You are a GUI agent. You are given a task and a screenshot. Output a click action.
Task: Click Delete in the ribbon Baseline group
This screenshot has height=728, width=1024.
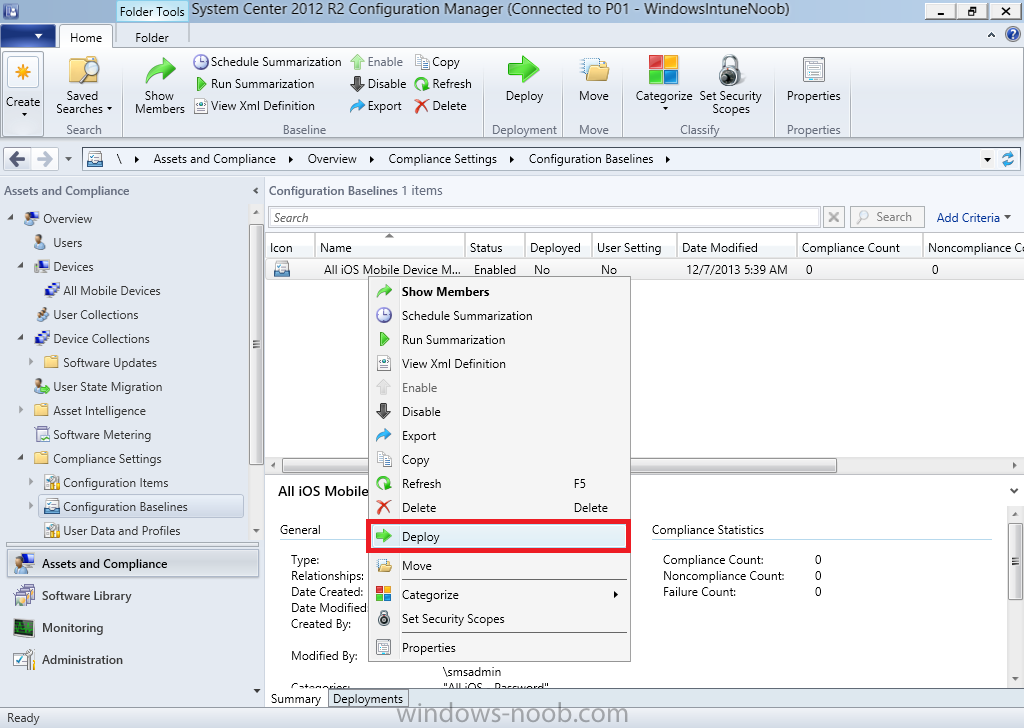coord(441,106)
